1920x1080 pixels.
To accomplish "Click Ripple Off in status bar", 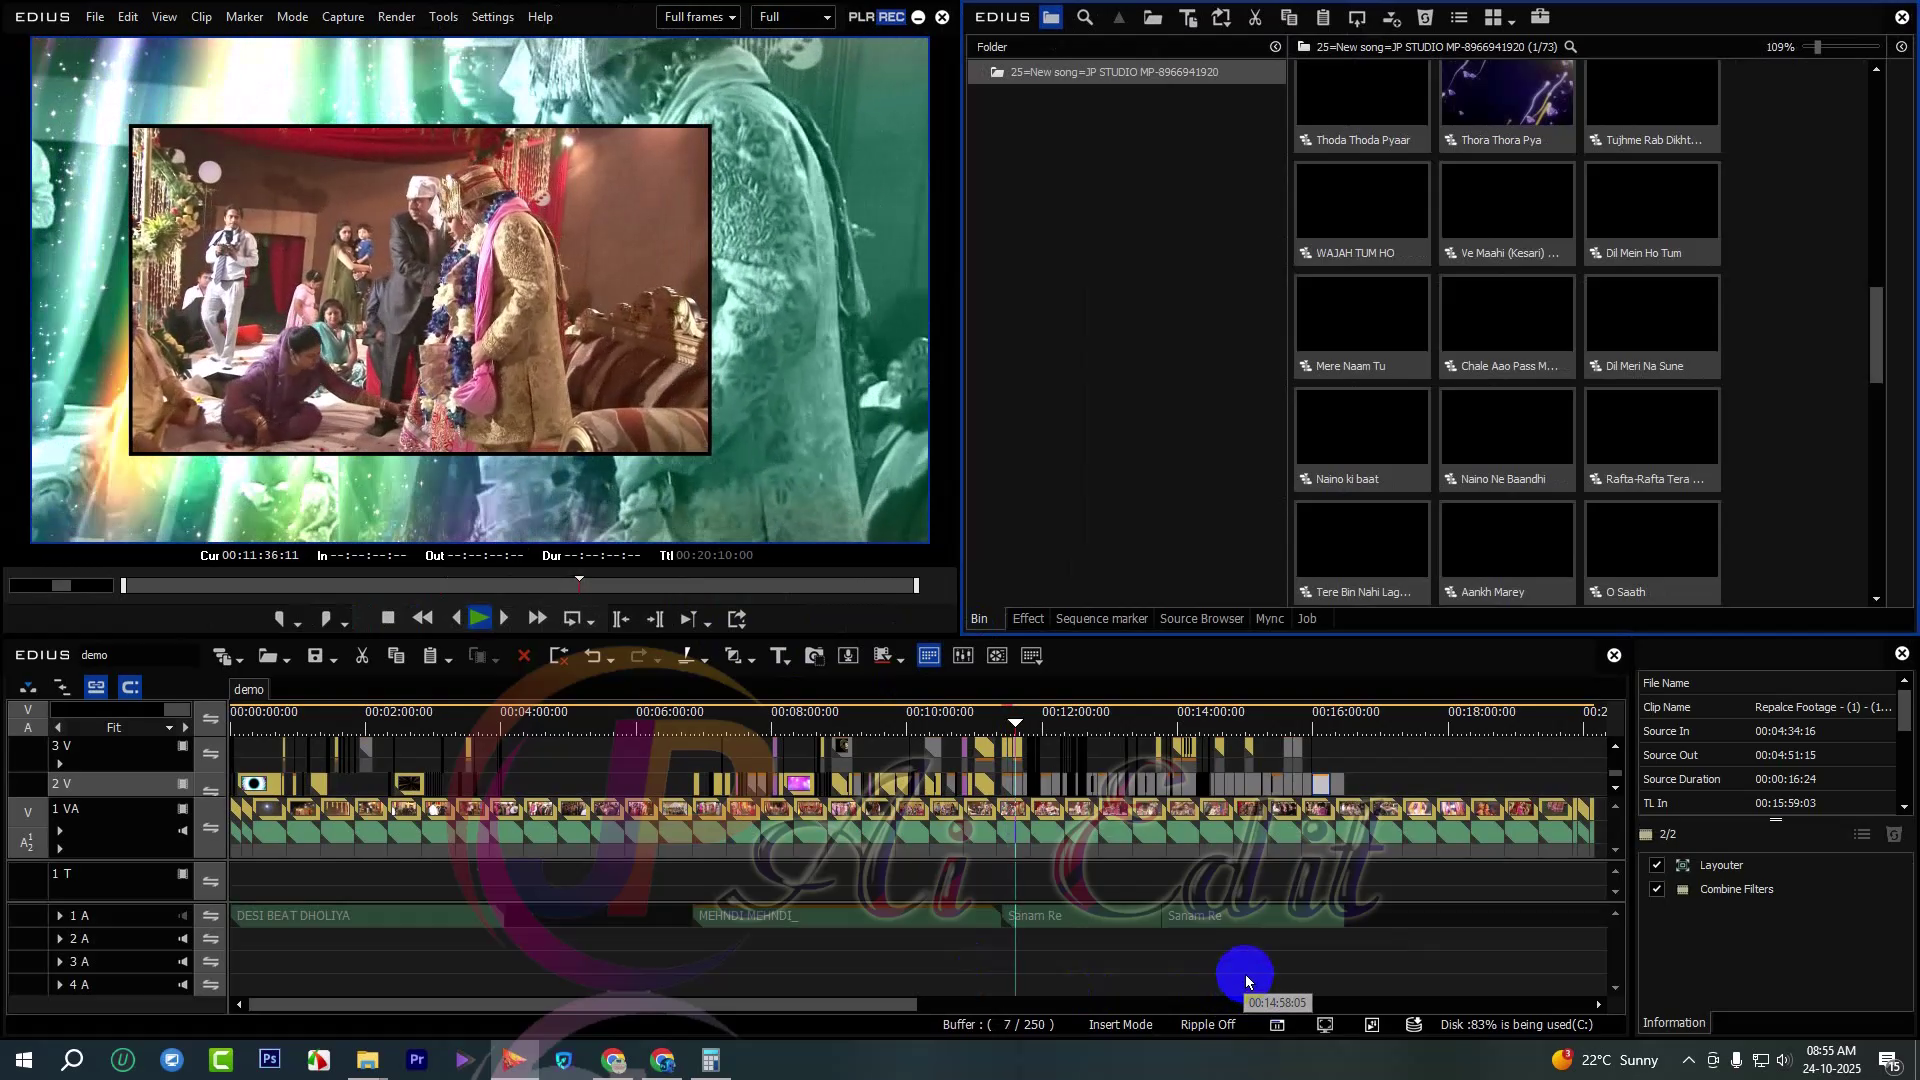I will click(1207, 1025).
